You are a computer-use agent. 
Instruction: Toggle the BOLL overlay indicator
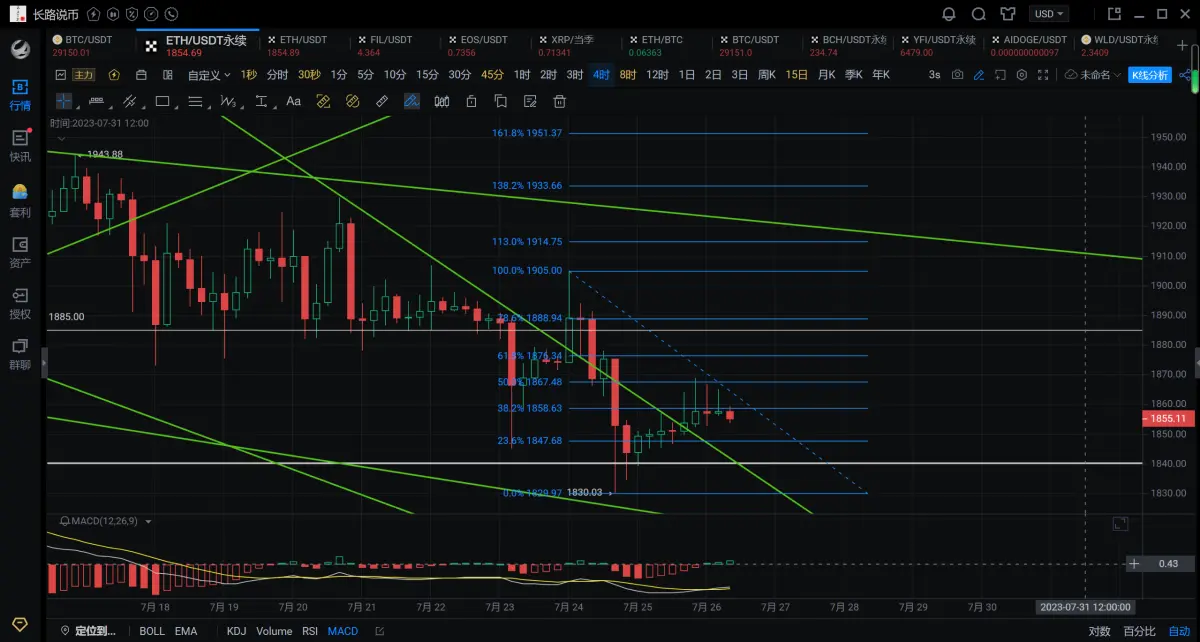pos(152,631)
